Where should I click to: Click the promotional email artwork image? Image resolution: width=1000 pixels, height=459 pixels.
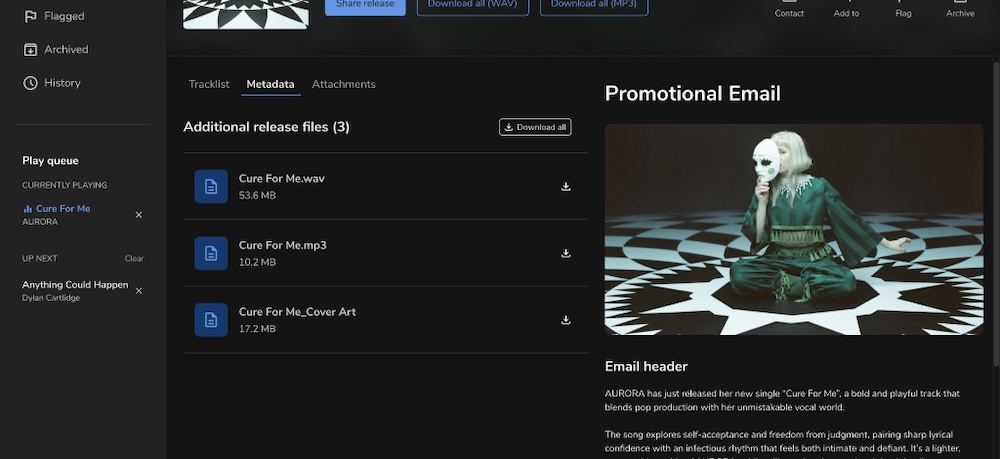(794, 229)
